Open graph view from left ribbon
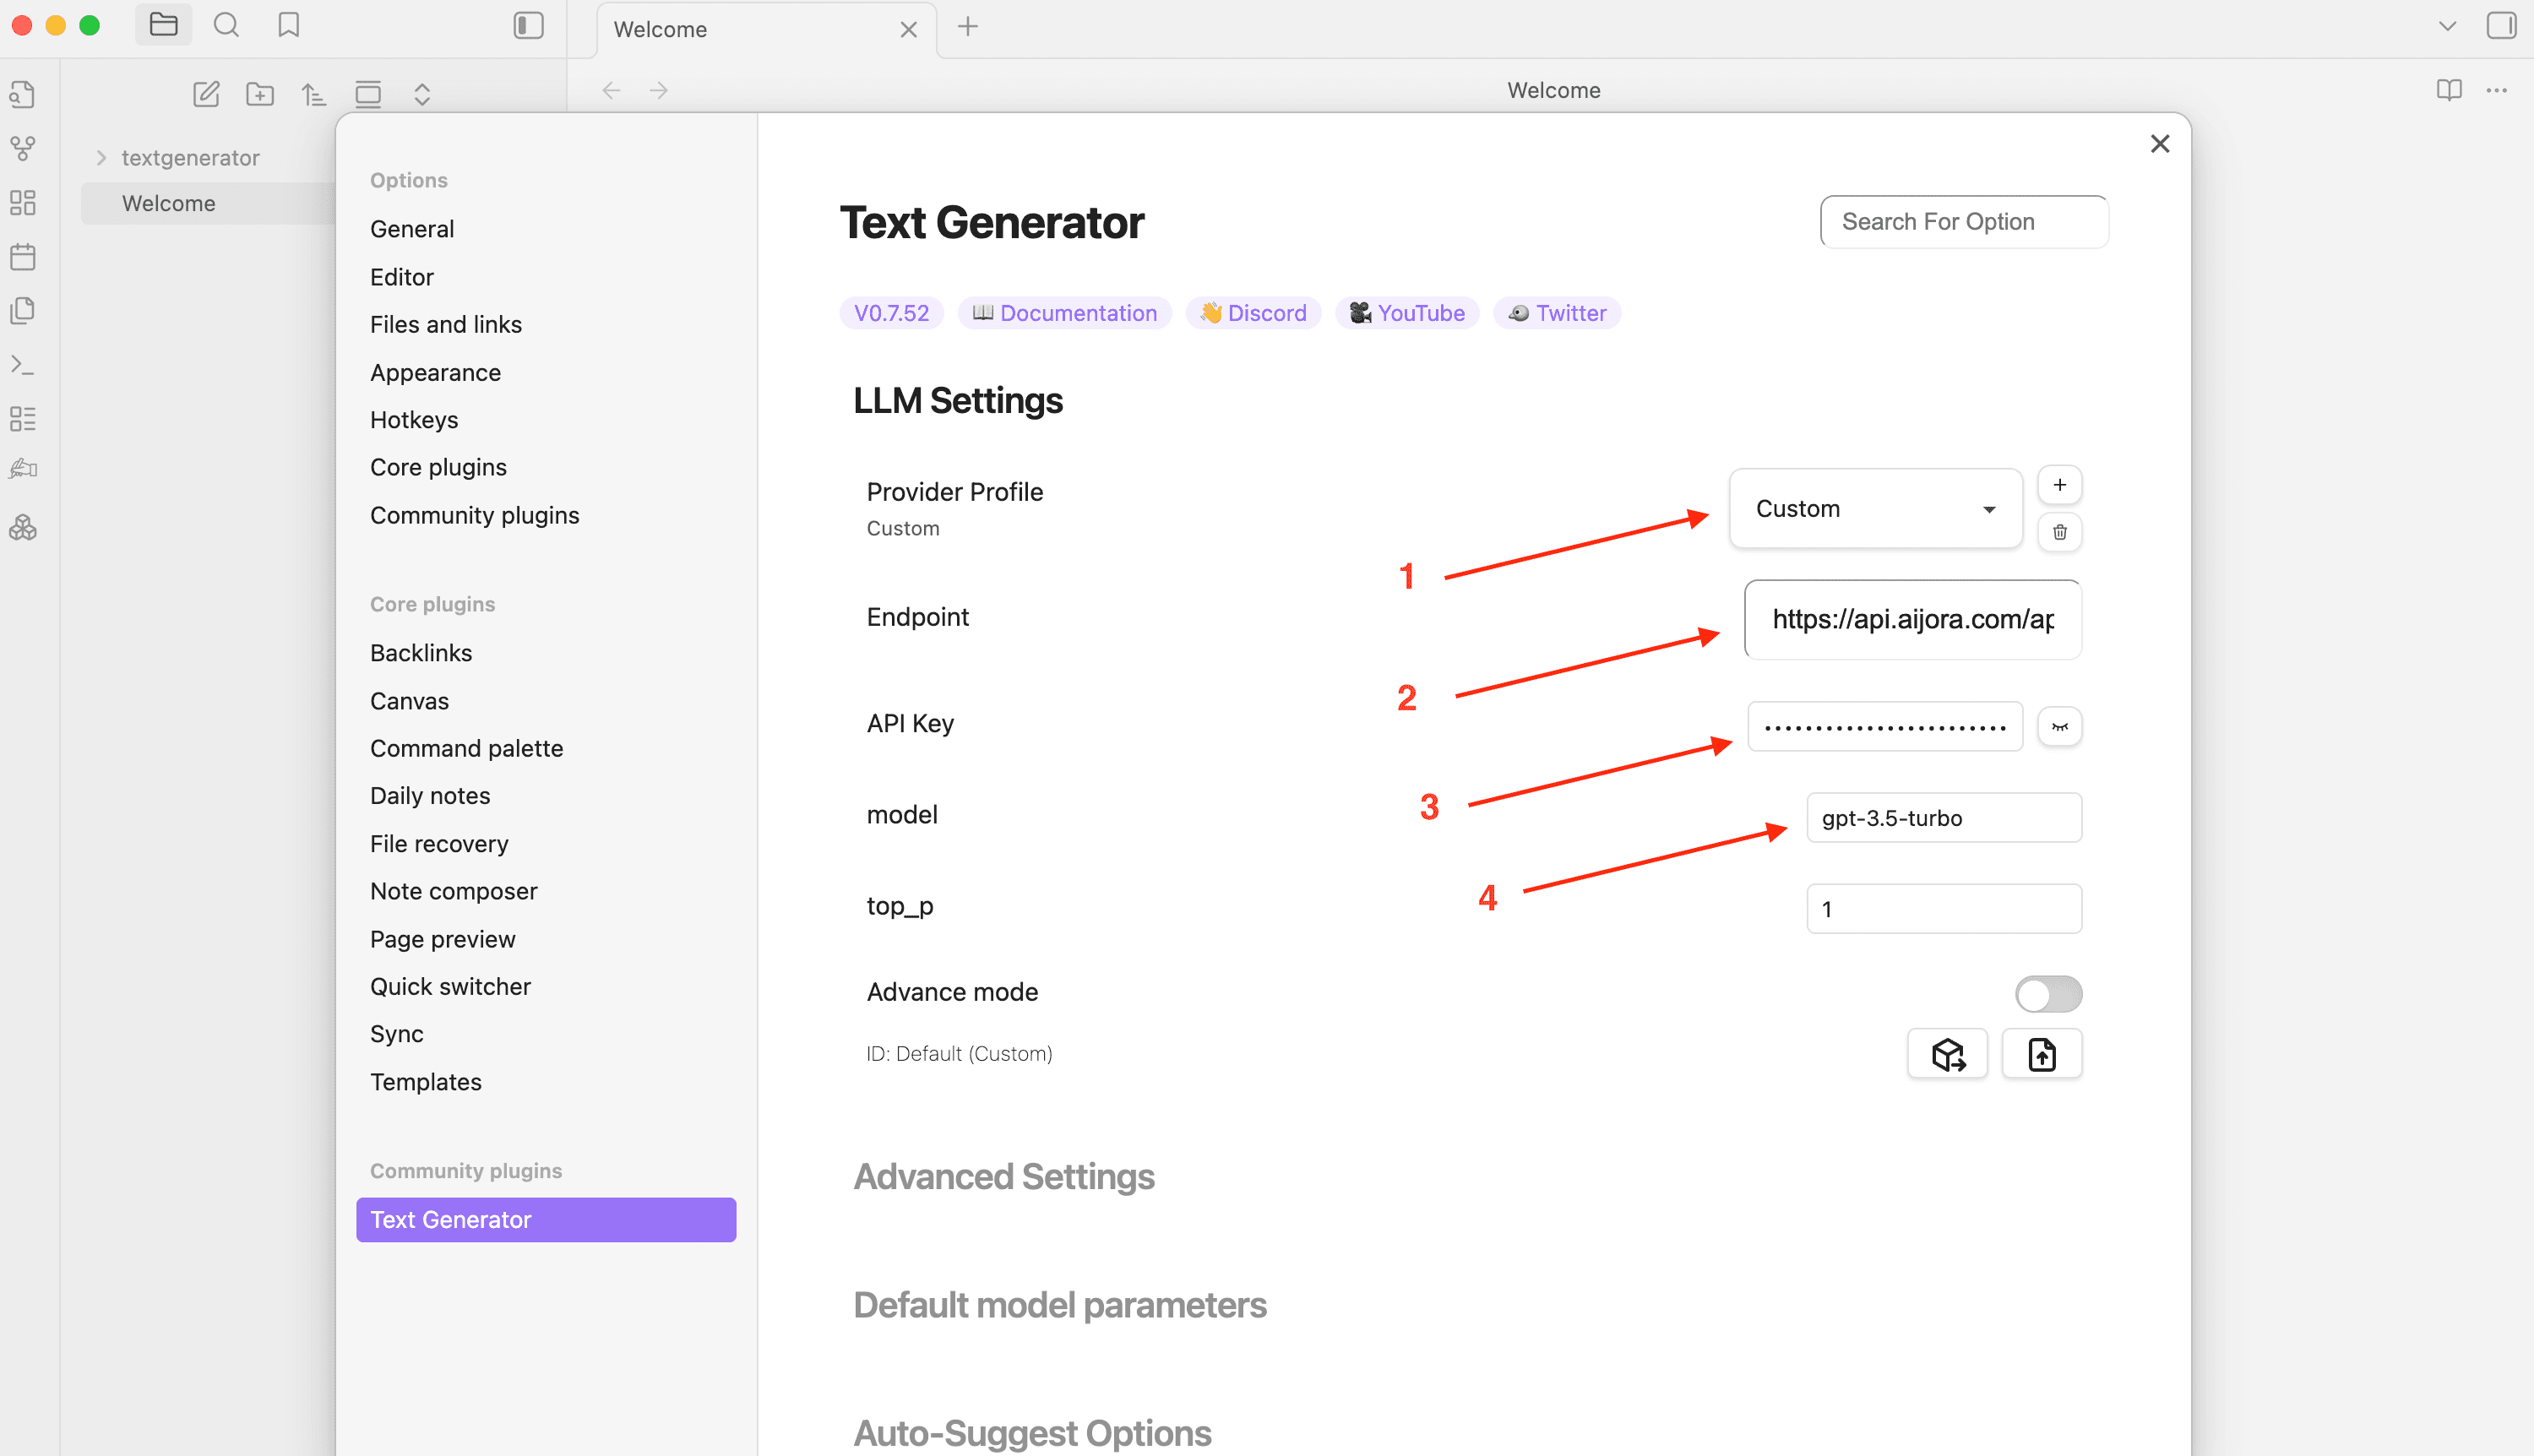The height and width of the screenshot is (1456, 2534). point(23,149)
